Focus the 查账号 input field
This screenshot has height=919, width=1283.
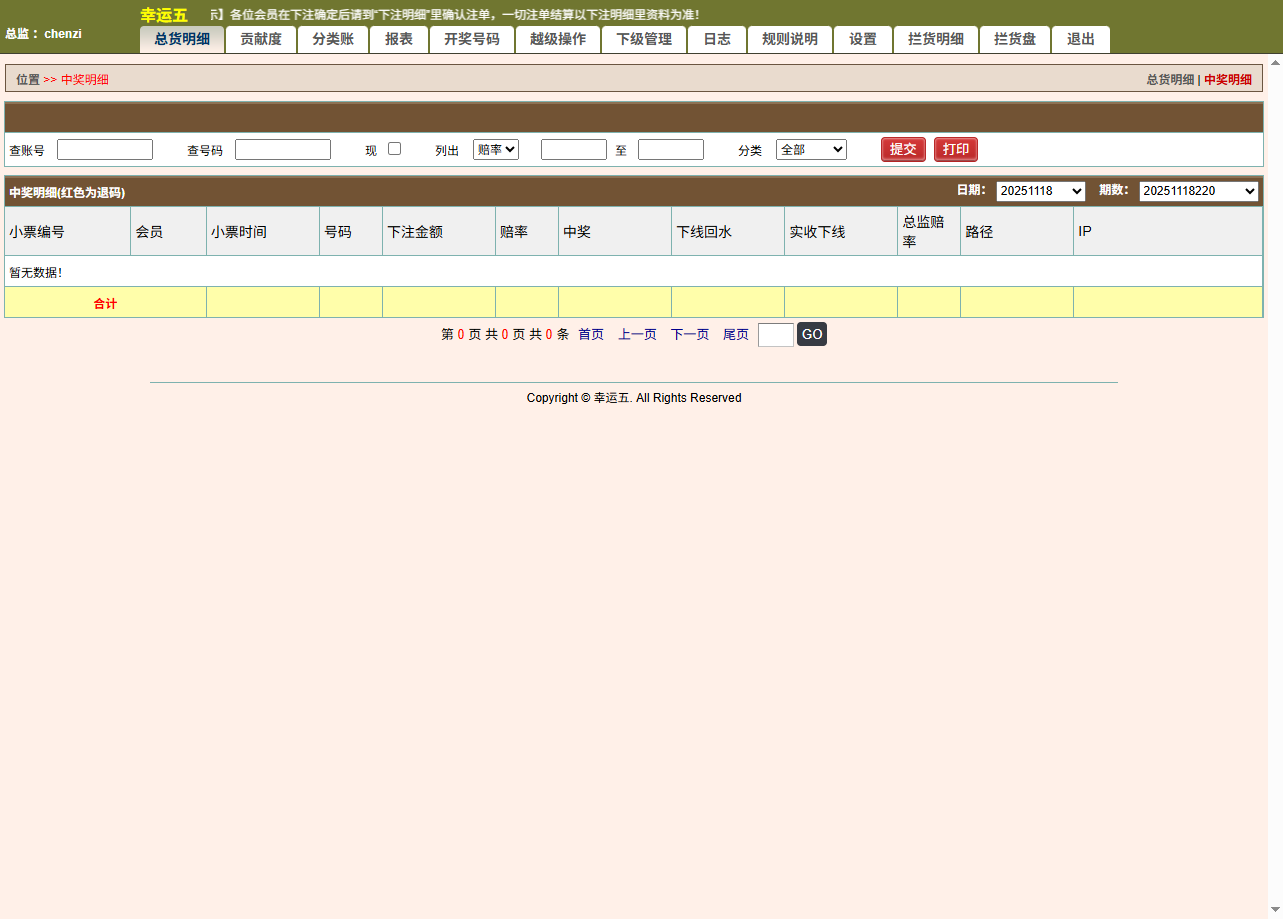click(x=105, y=149)
